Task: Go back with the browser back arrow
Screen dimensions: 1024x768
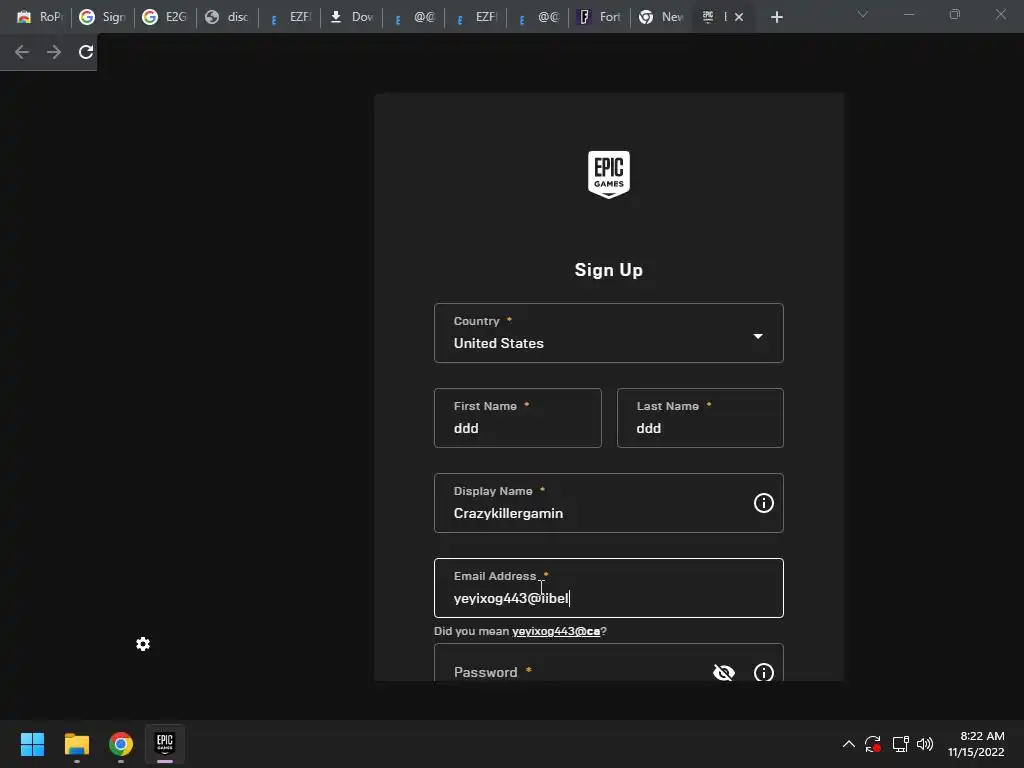Action: pyautogui.click(x=22, y=52)
